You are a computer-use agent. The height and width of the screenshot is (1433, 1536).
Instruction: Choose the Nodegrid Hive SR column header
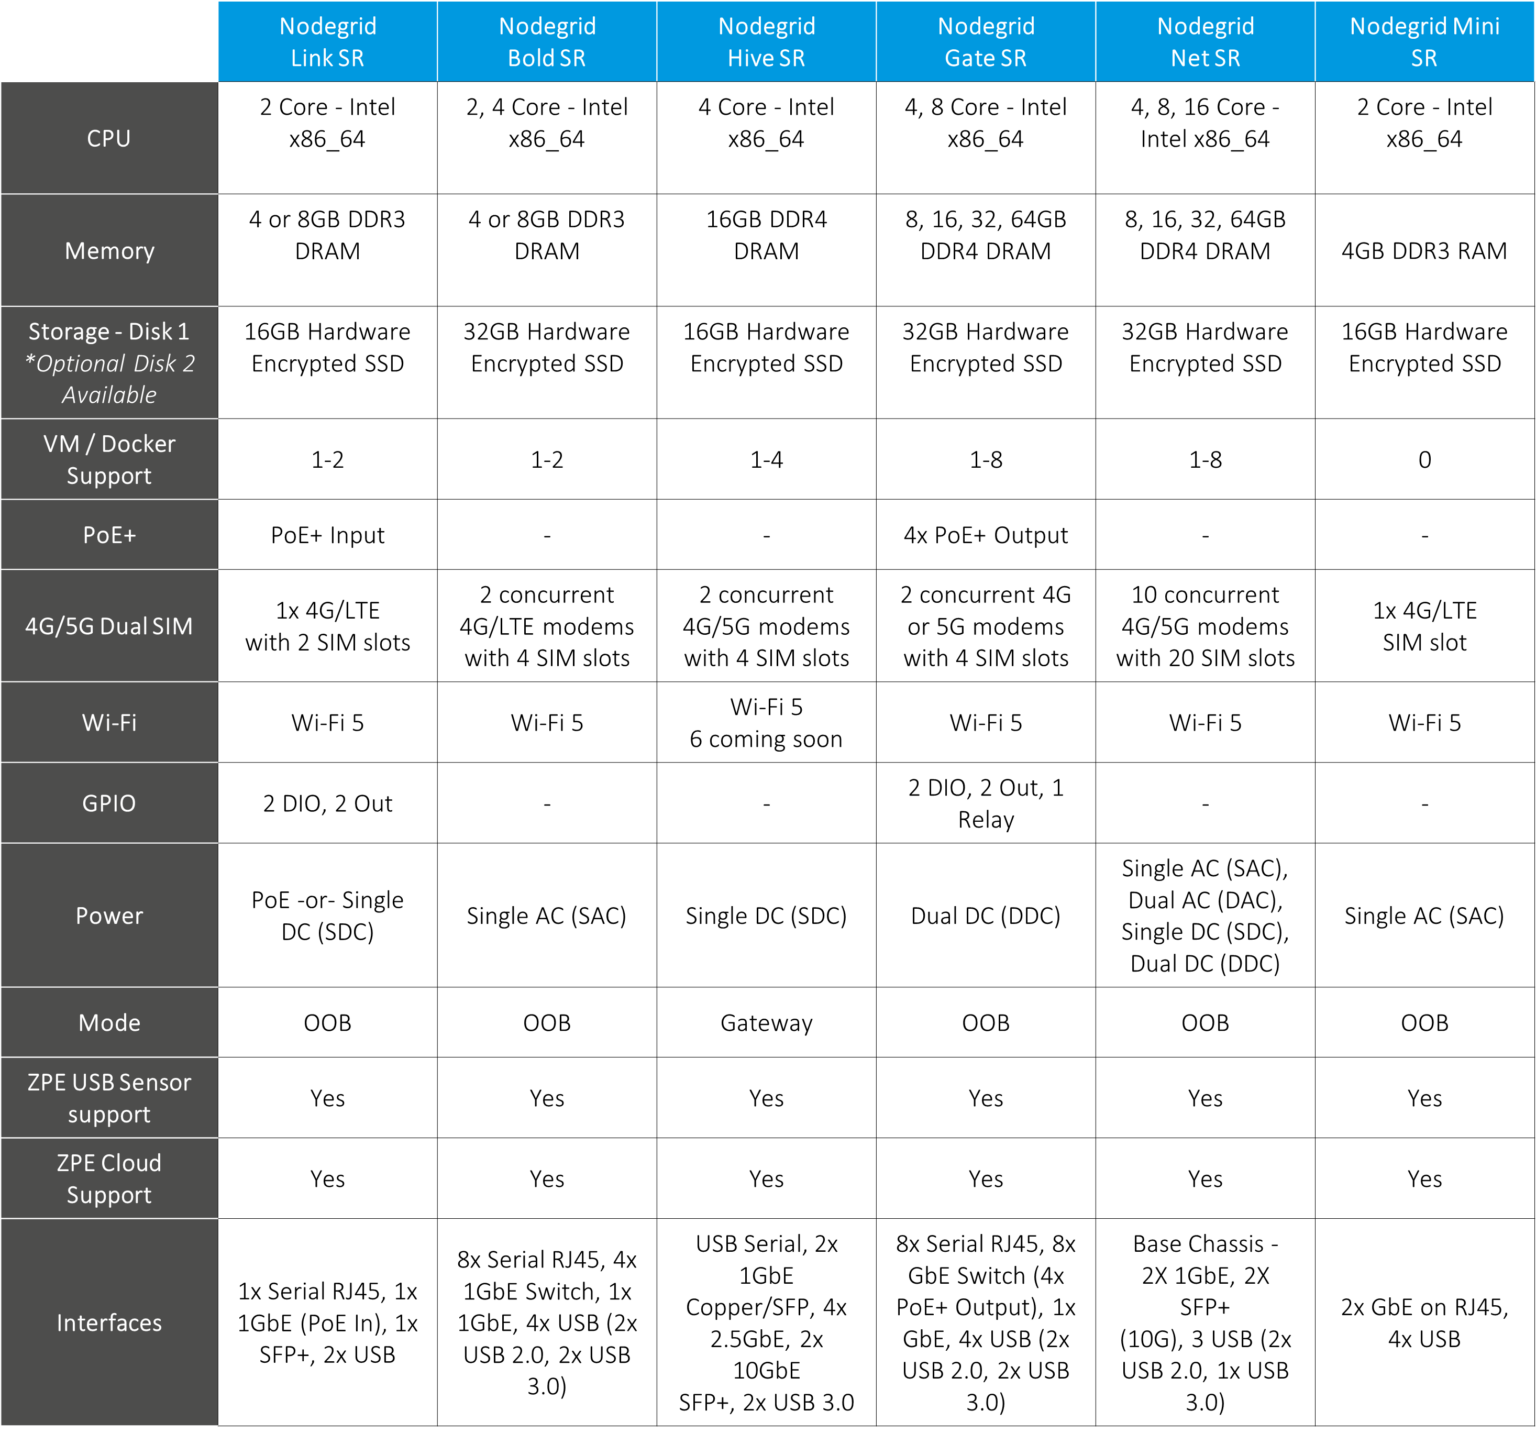[766, 42]
